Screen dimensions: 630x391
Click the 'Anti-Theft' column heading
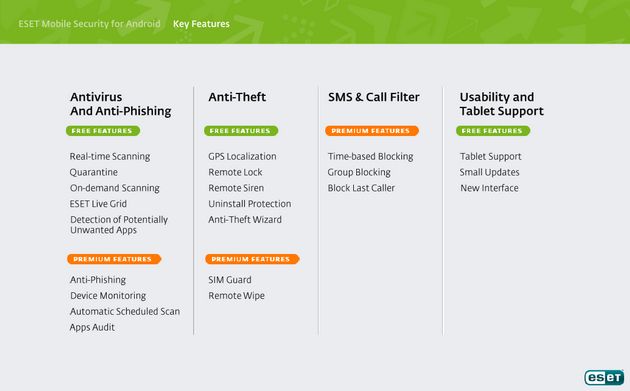(x=237, y=97)
